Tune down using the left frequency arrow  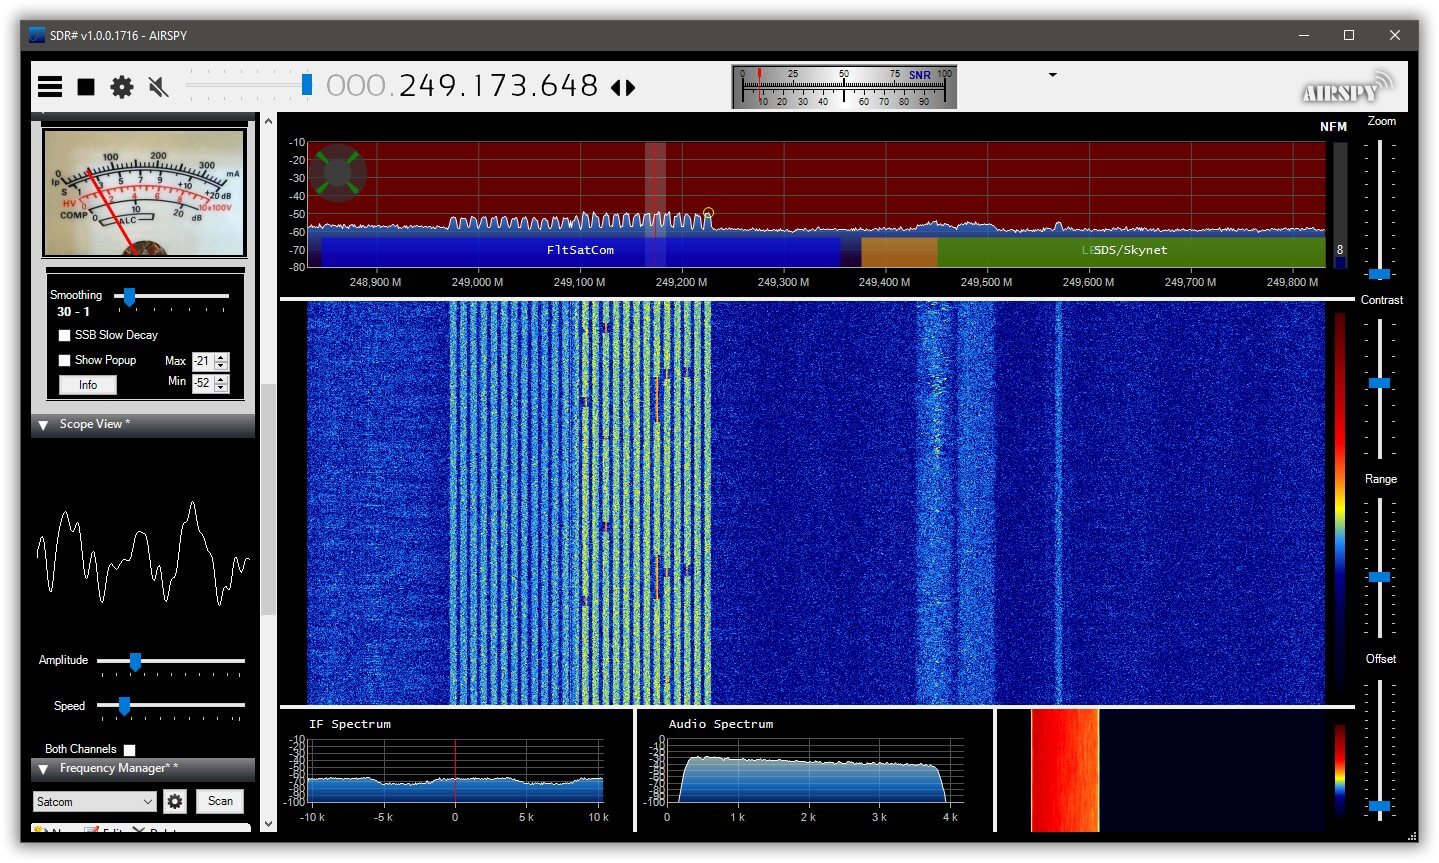click(x=615, y=87)
